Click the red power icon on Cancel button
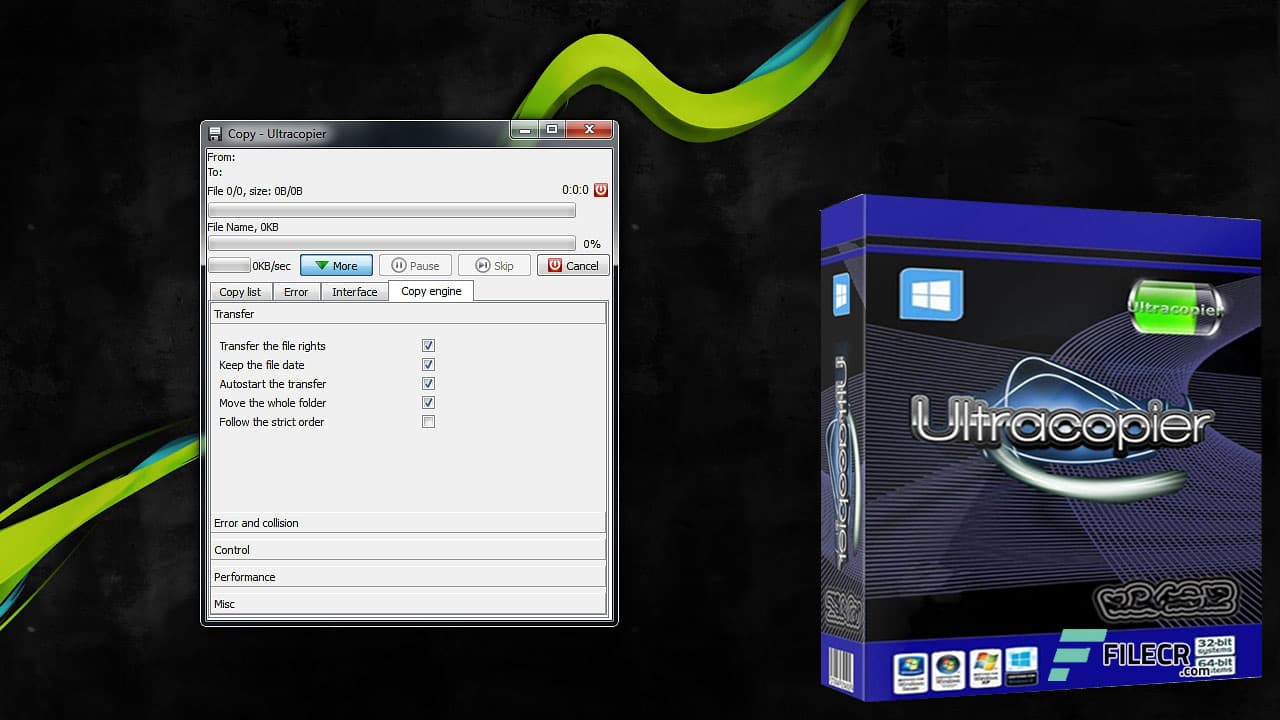This screenshot has width=1280, height=720. point(557,265)
